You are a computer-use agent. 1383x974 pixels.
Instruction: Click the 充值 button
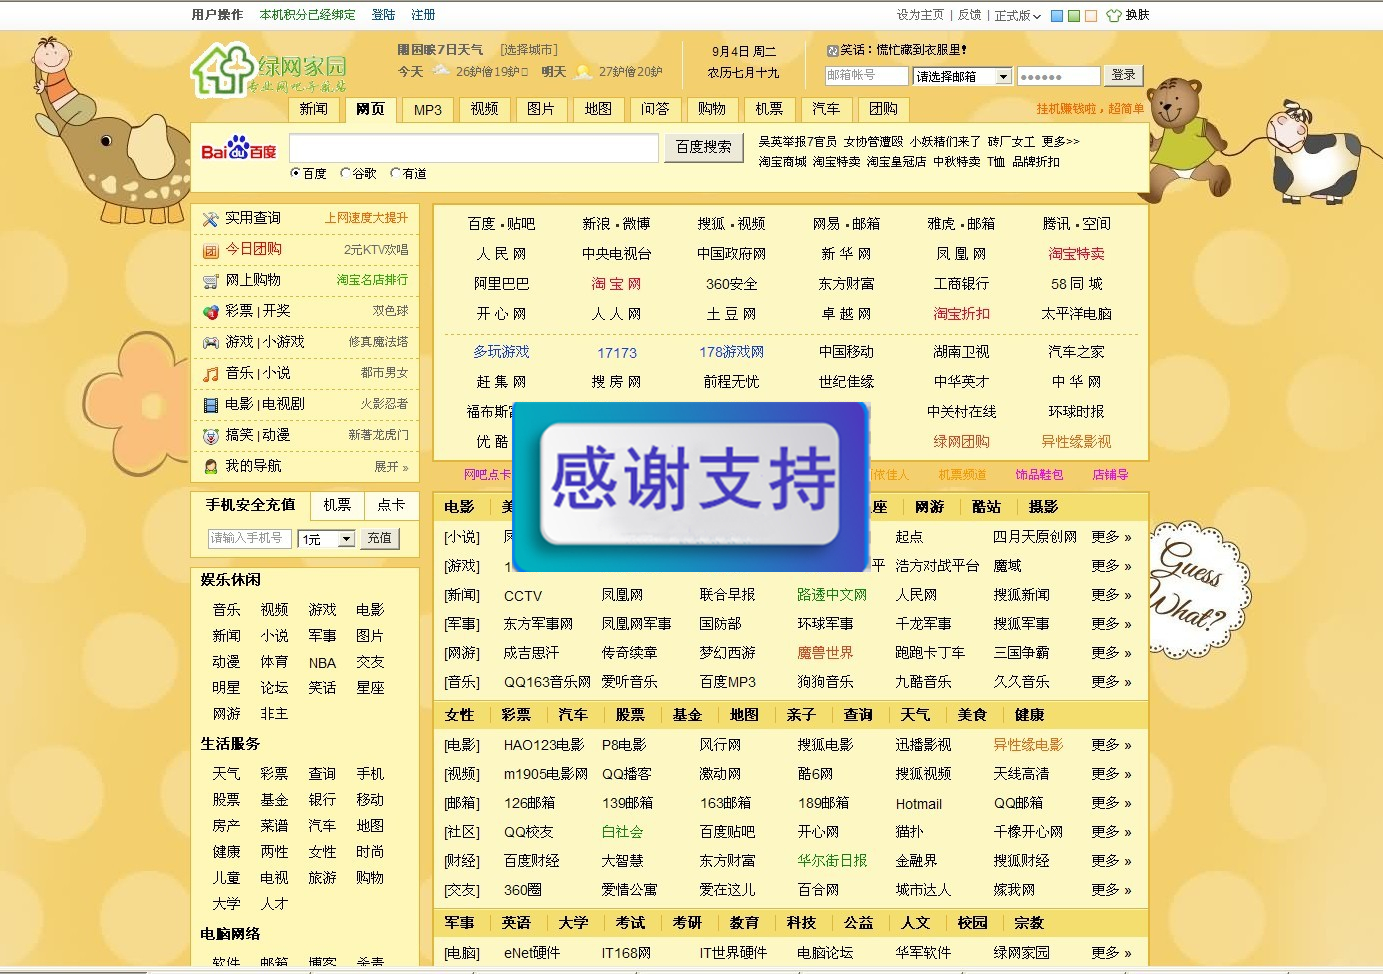point(380,538)
